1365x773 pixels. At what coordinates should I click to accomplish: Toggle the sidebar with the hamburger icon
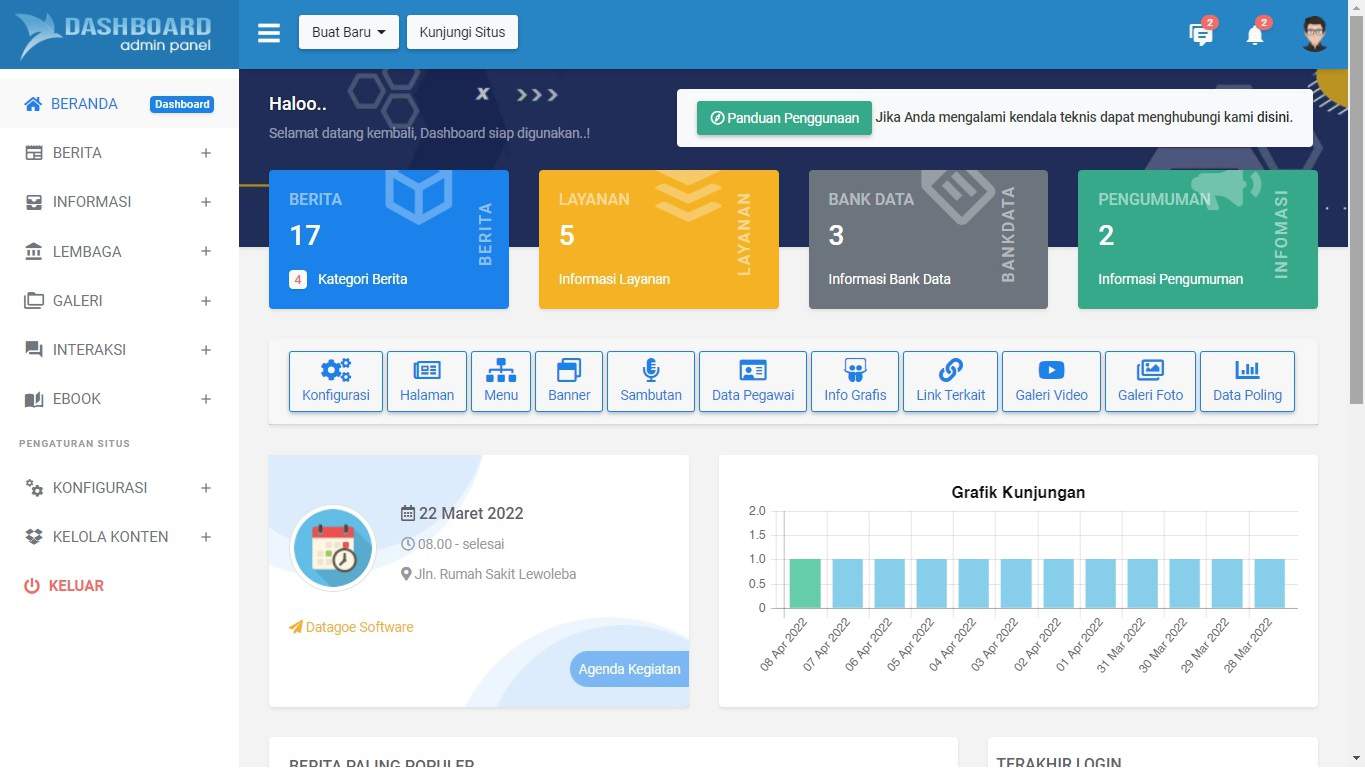(268, 32)
